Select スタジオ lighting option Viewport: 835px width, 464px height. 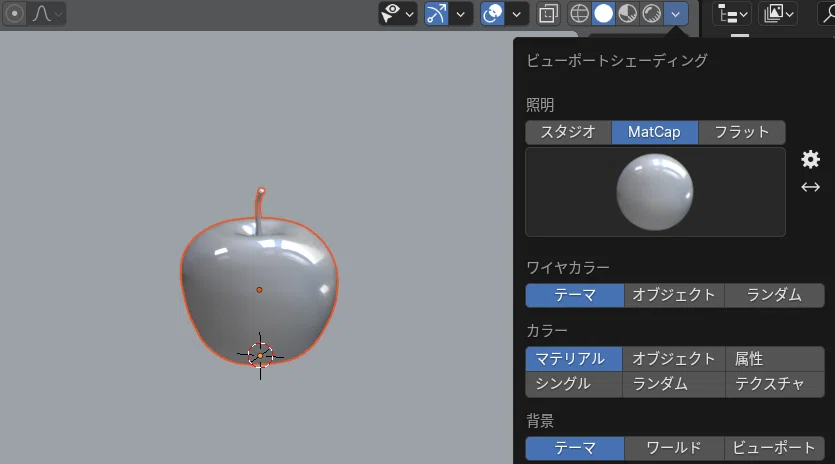[x=568, y=132]
